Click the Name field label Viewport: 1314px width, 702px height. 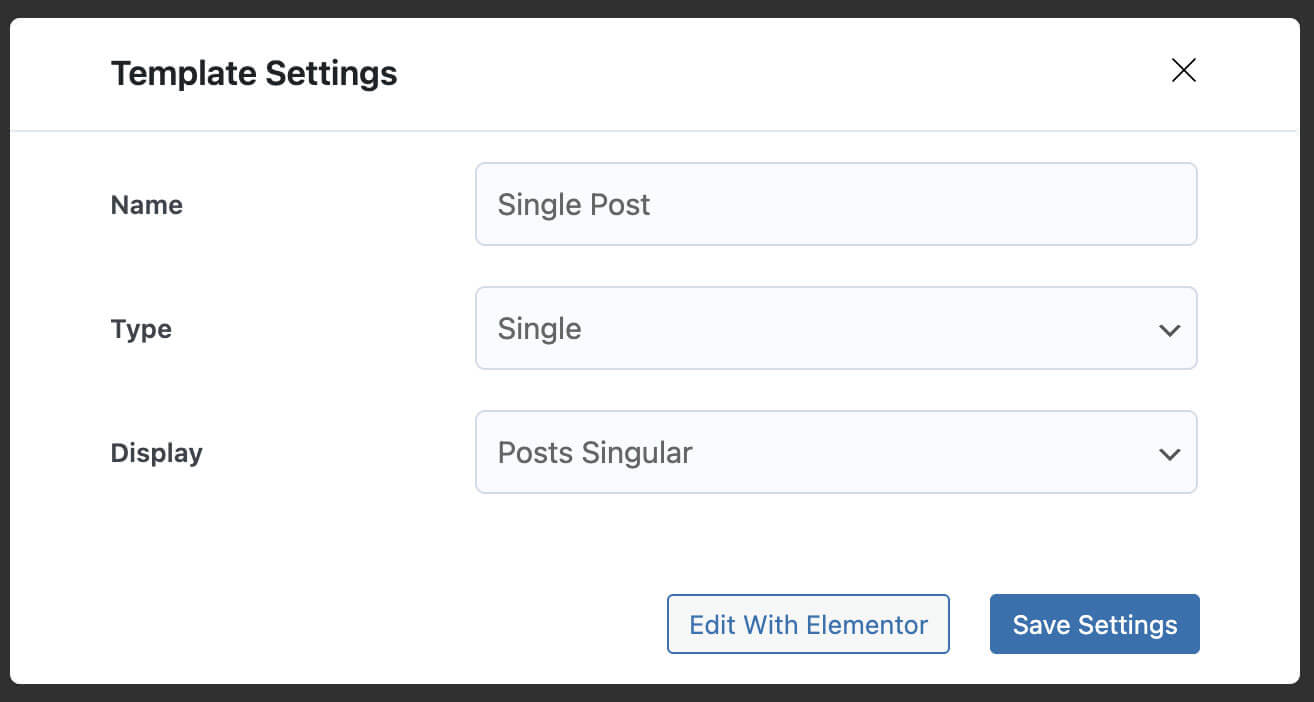point(146,205)
